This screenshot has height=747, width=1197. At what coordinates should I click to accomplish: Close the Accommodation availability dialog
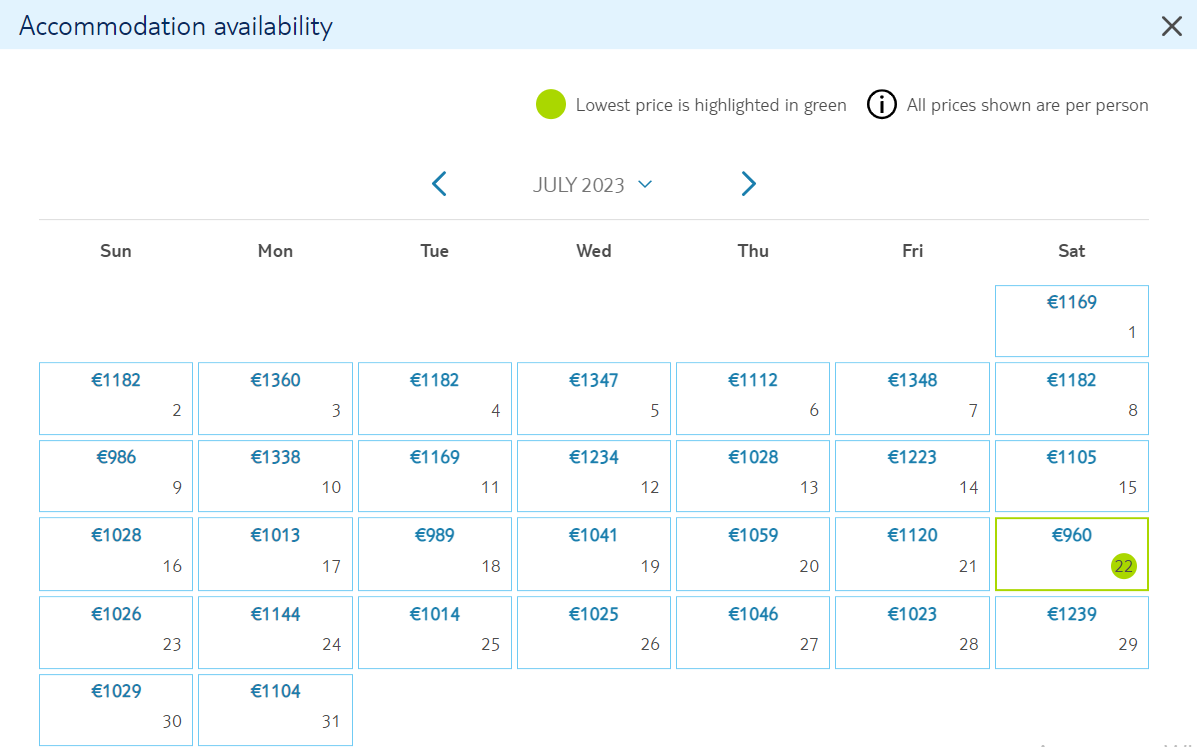[x=1171, y=26]
